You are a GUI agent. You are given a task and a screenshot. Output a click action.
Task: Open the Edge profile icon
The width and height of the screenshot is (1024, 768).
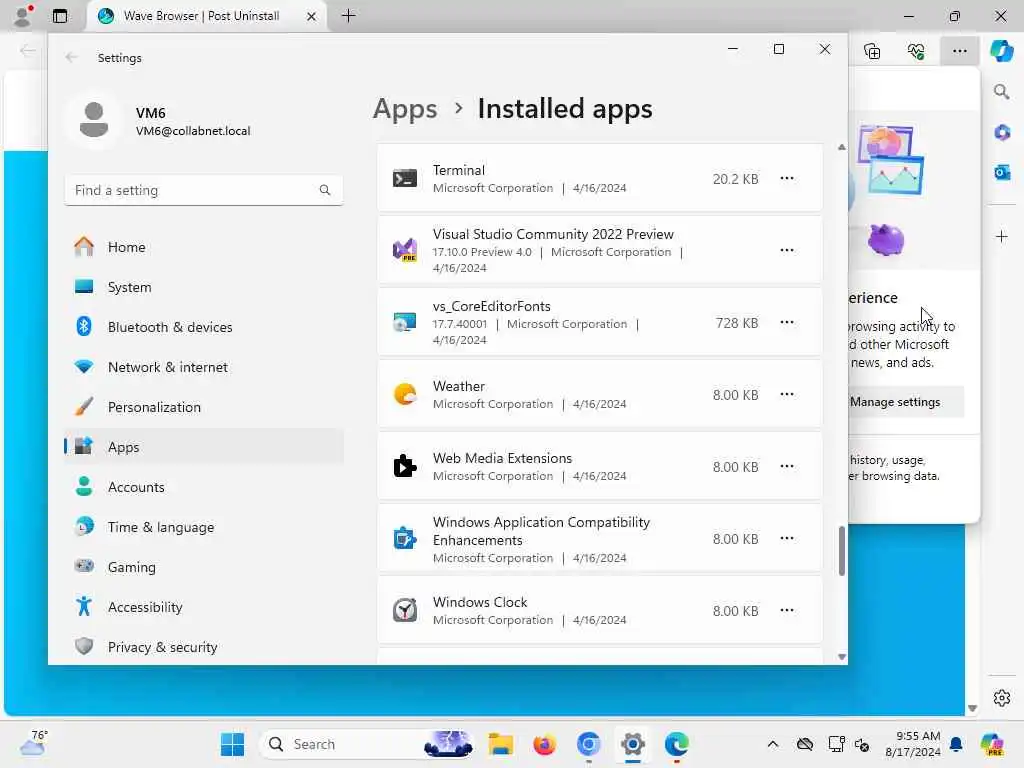[x=22, y=16]
